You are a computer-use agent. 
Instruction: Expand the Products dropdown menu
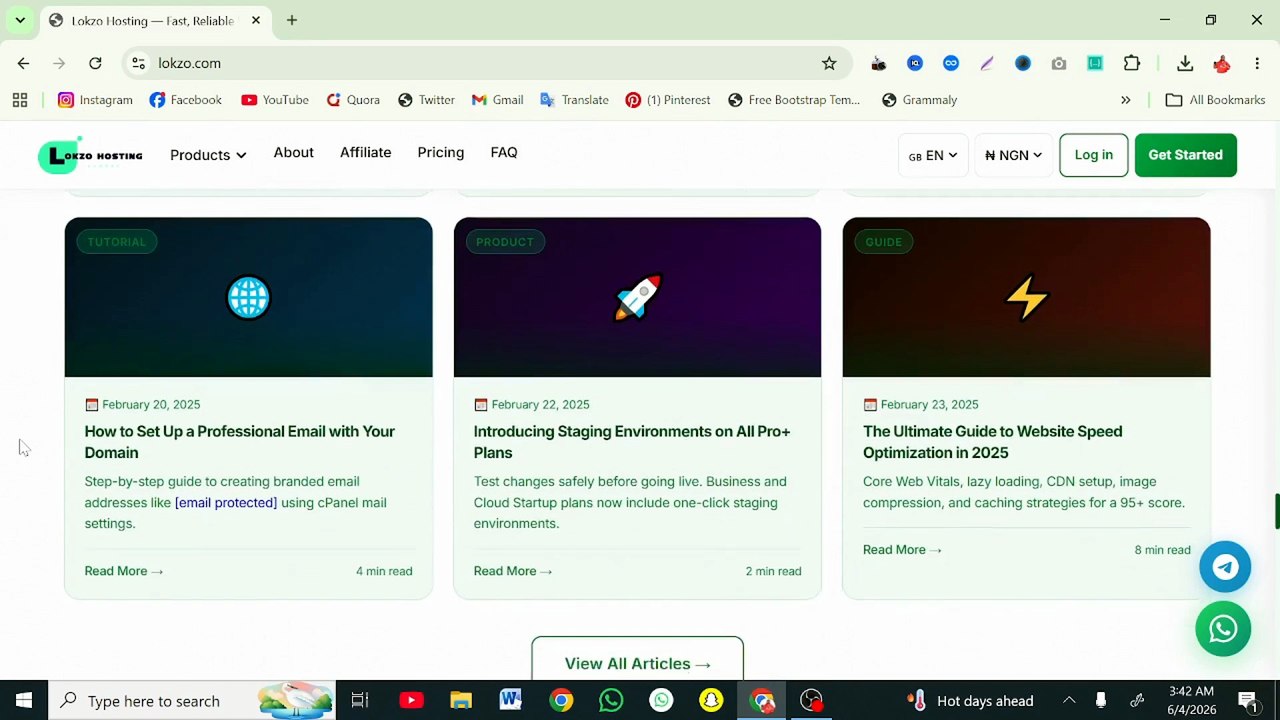tap(208, 155)
